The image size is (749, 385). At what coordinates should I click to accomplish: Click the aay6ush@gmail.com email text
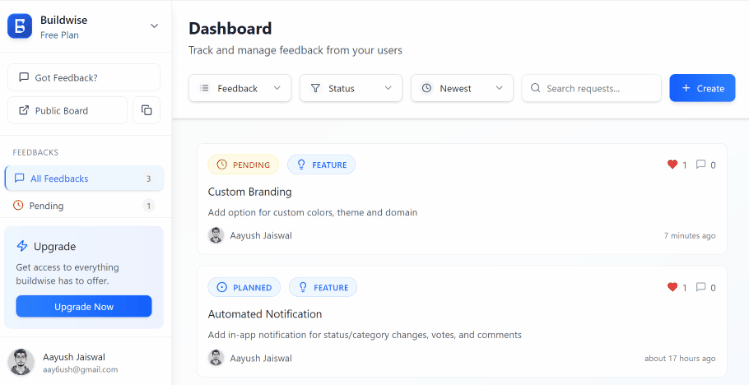point(80,369)
